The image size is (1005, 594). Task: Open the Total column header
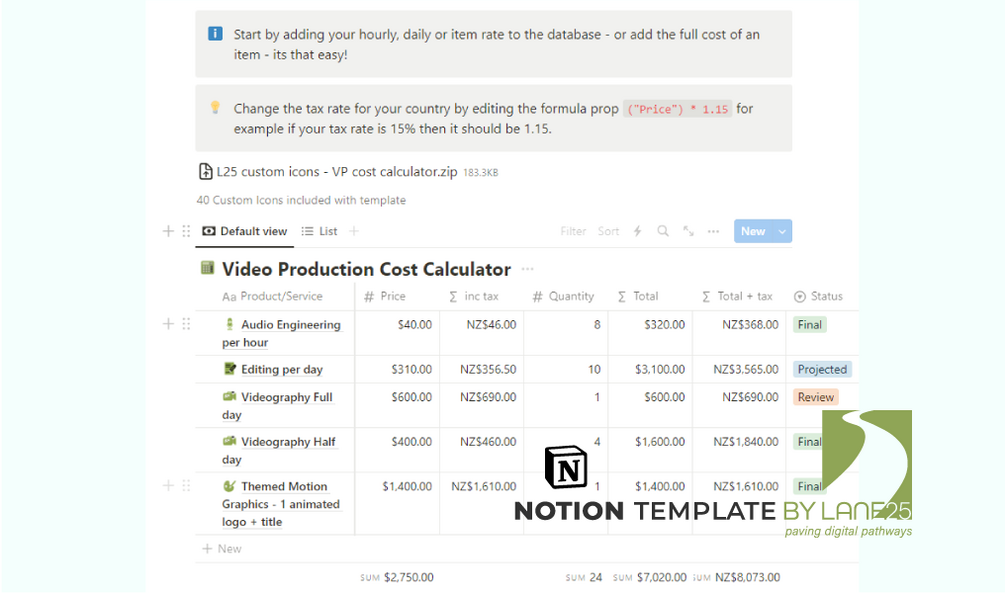tap(638, 296)
